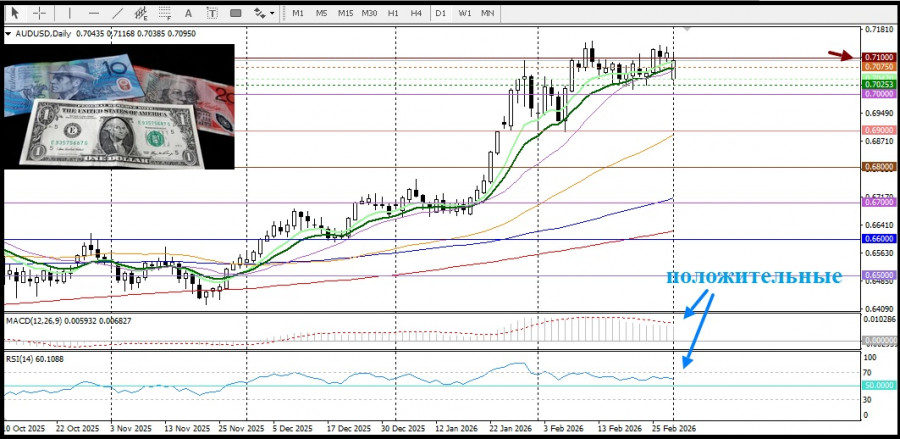This screenshot has width=900, height=439.
Task: Select the Horizontal Line drawing tool
Action: click(94, 13)
